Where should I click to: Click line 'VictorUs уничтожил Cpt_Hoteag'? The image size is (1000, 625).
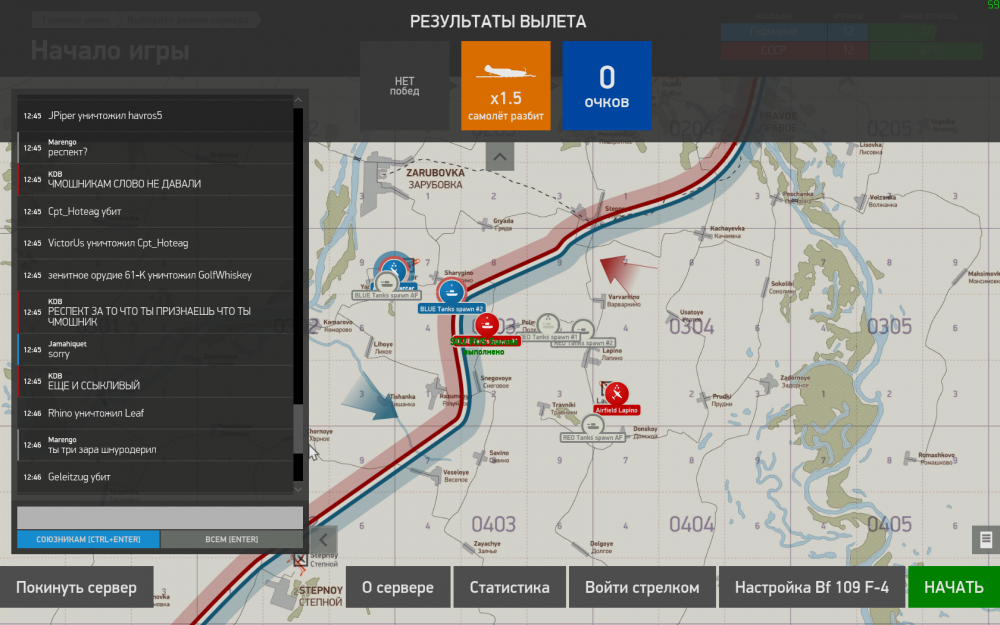[155, 243]
